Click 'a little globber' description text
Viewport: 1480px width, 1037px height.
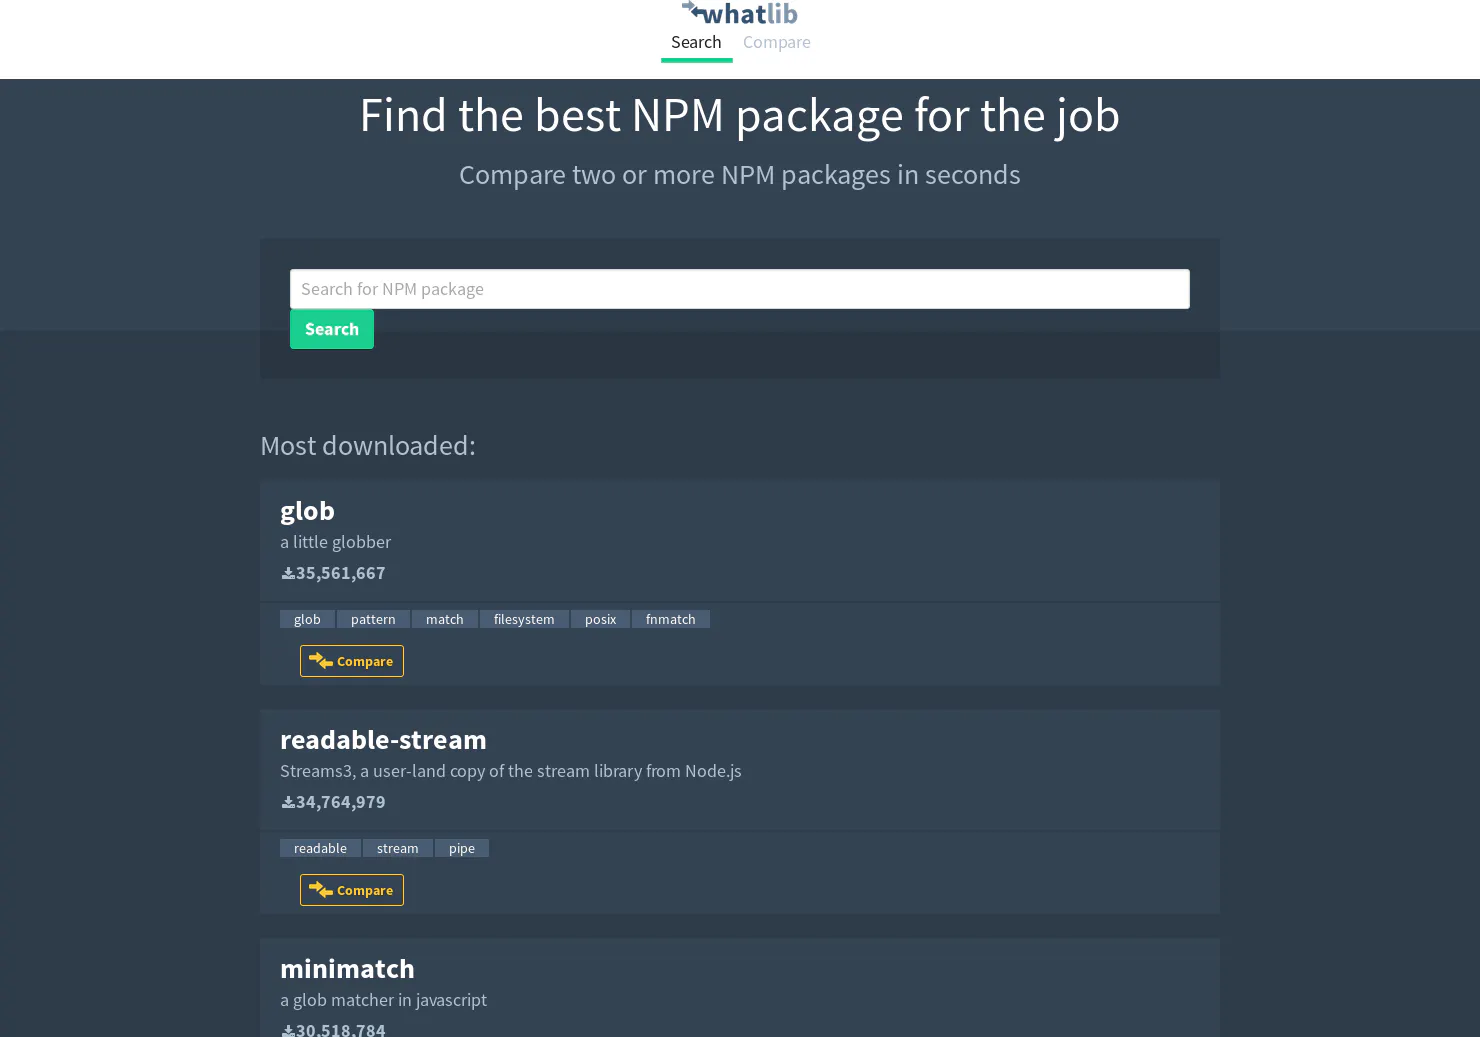click(335, 542)
